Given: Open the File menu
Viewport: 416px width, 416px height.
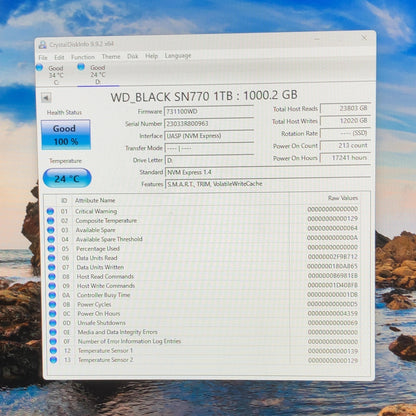Looking at the screenshot, I should [x=43, y=57].
